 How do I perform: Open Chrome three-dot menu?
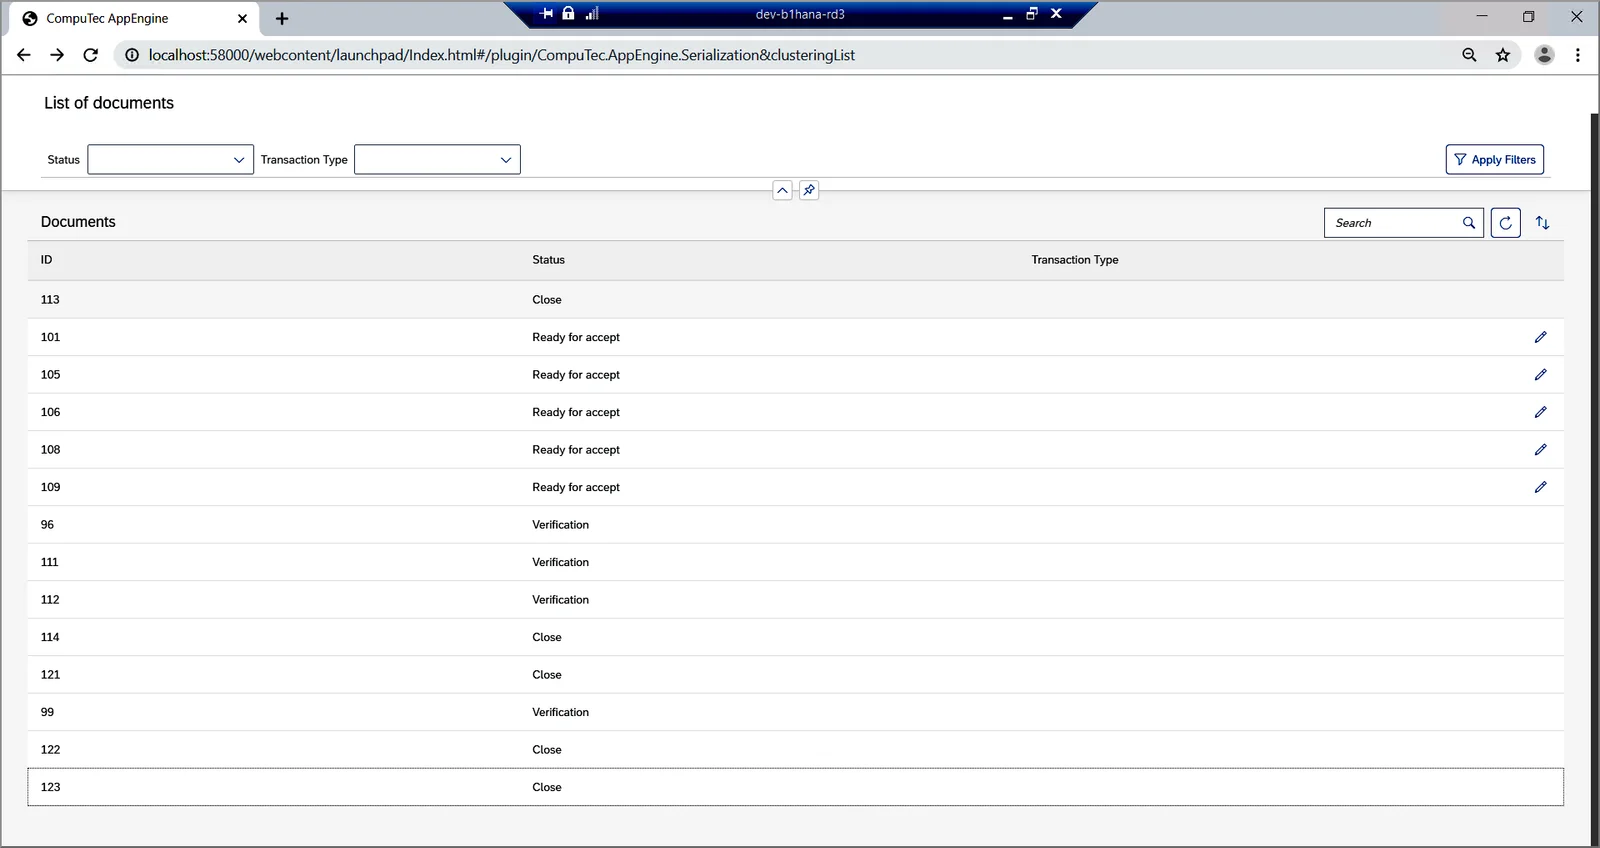(1578, 55)
